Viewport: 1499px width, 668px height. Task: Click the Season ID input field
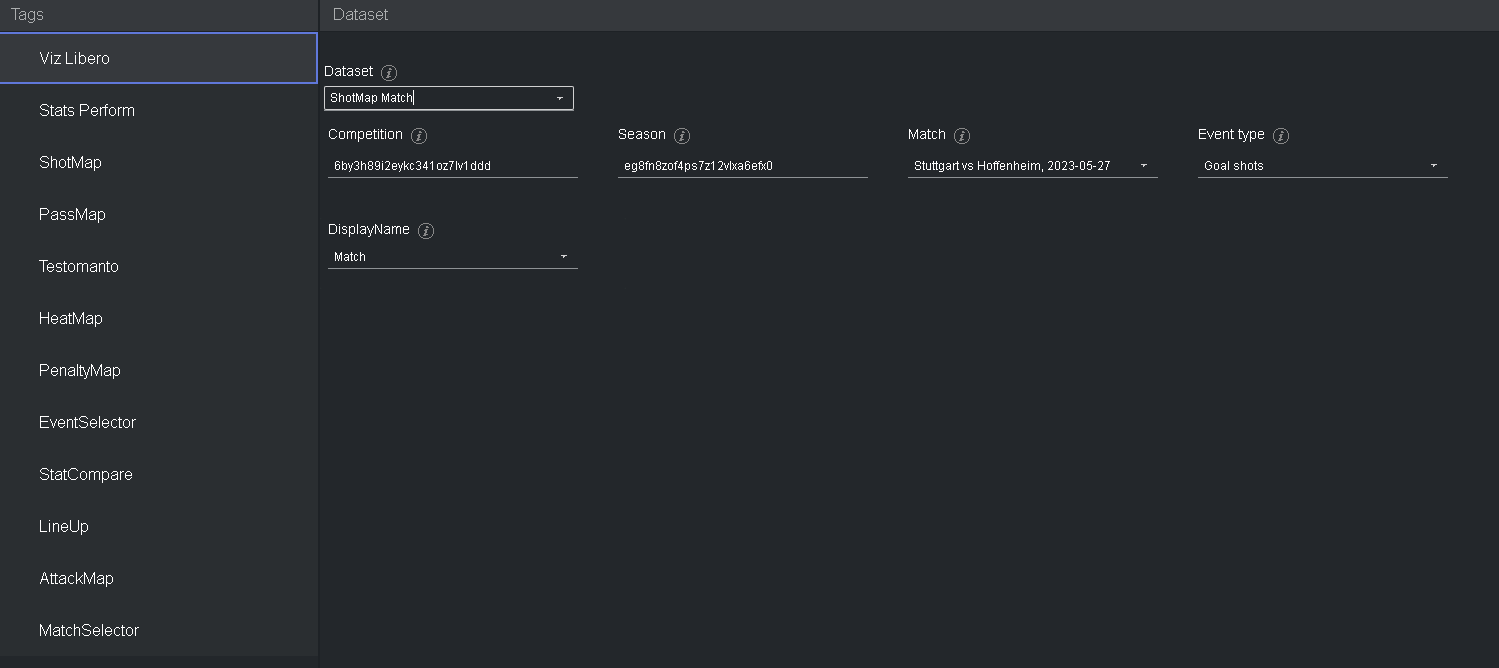pyautogui.click(x=742, y=166)
